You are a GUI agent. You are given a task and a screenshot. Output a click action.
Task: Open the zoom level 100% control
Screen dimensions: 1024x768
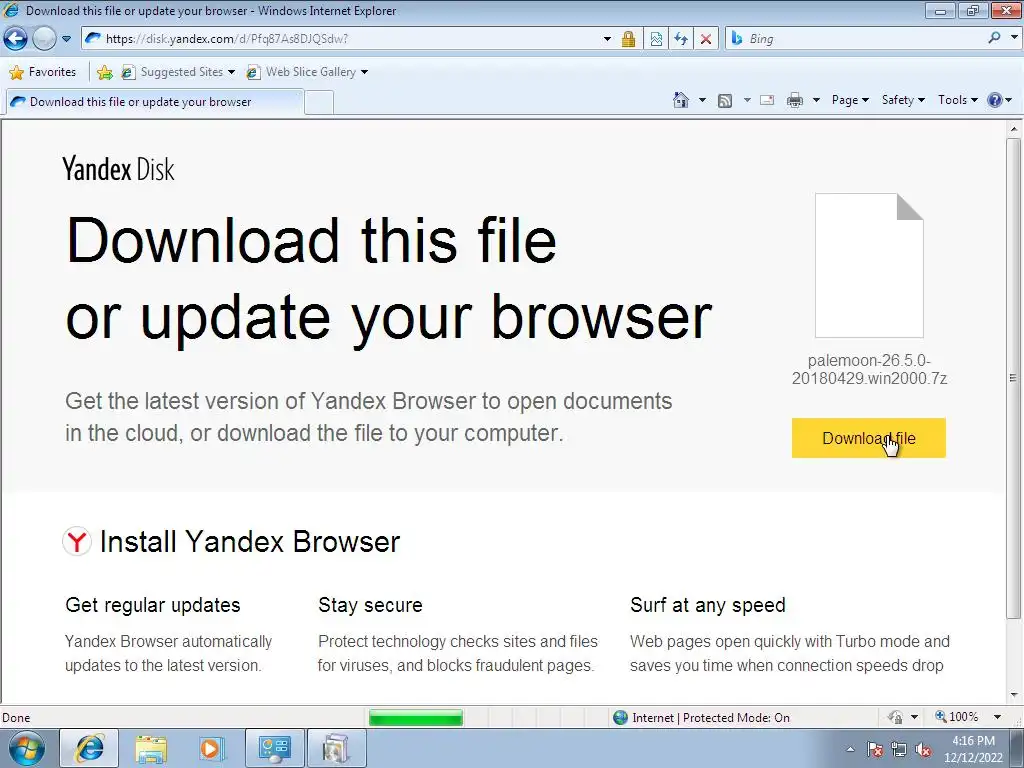957,717
